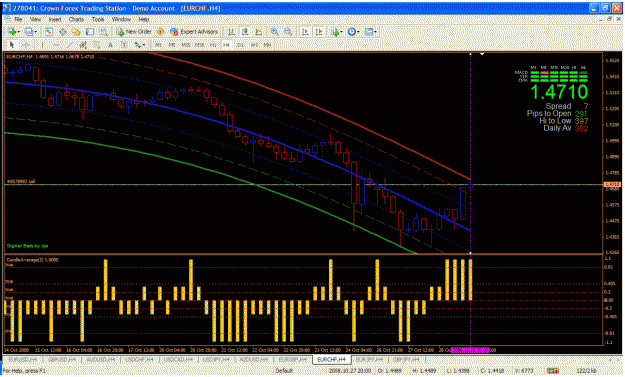Draw a vertical line
Viewport: 625px width, 377px height.
[x=42, y=45]
